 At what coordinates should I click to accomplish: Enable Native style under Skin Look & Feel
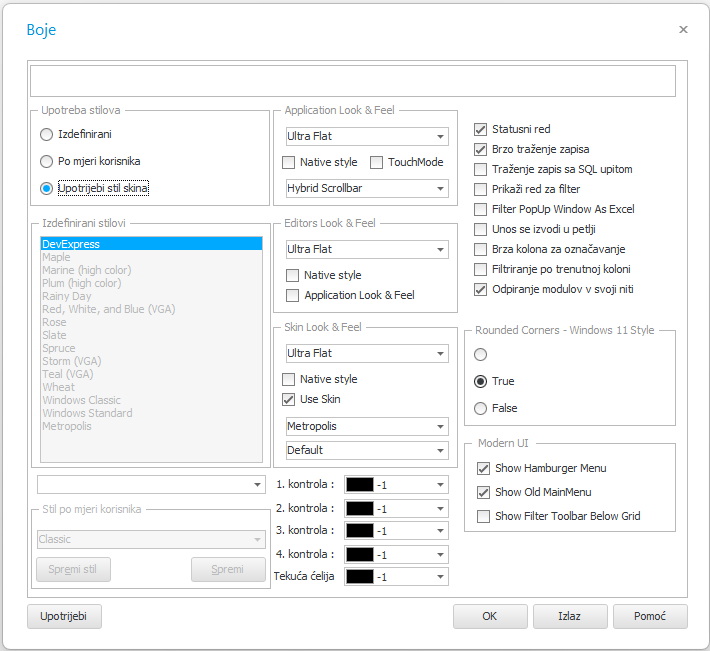point(288,379)
